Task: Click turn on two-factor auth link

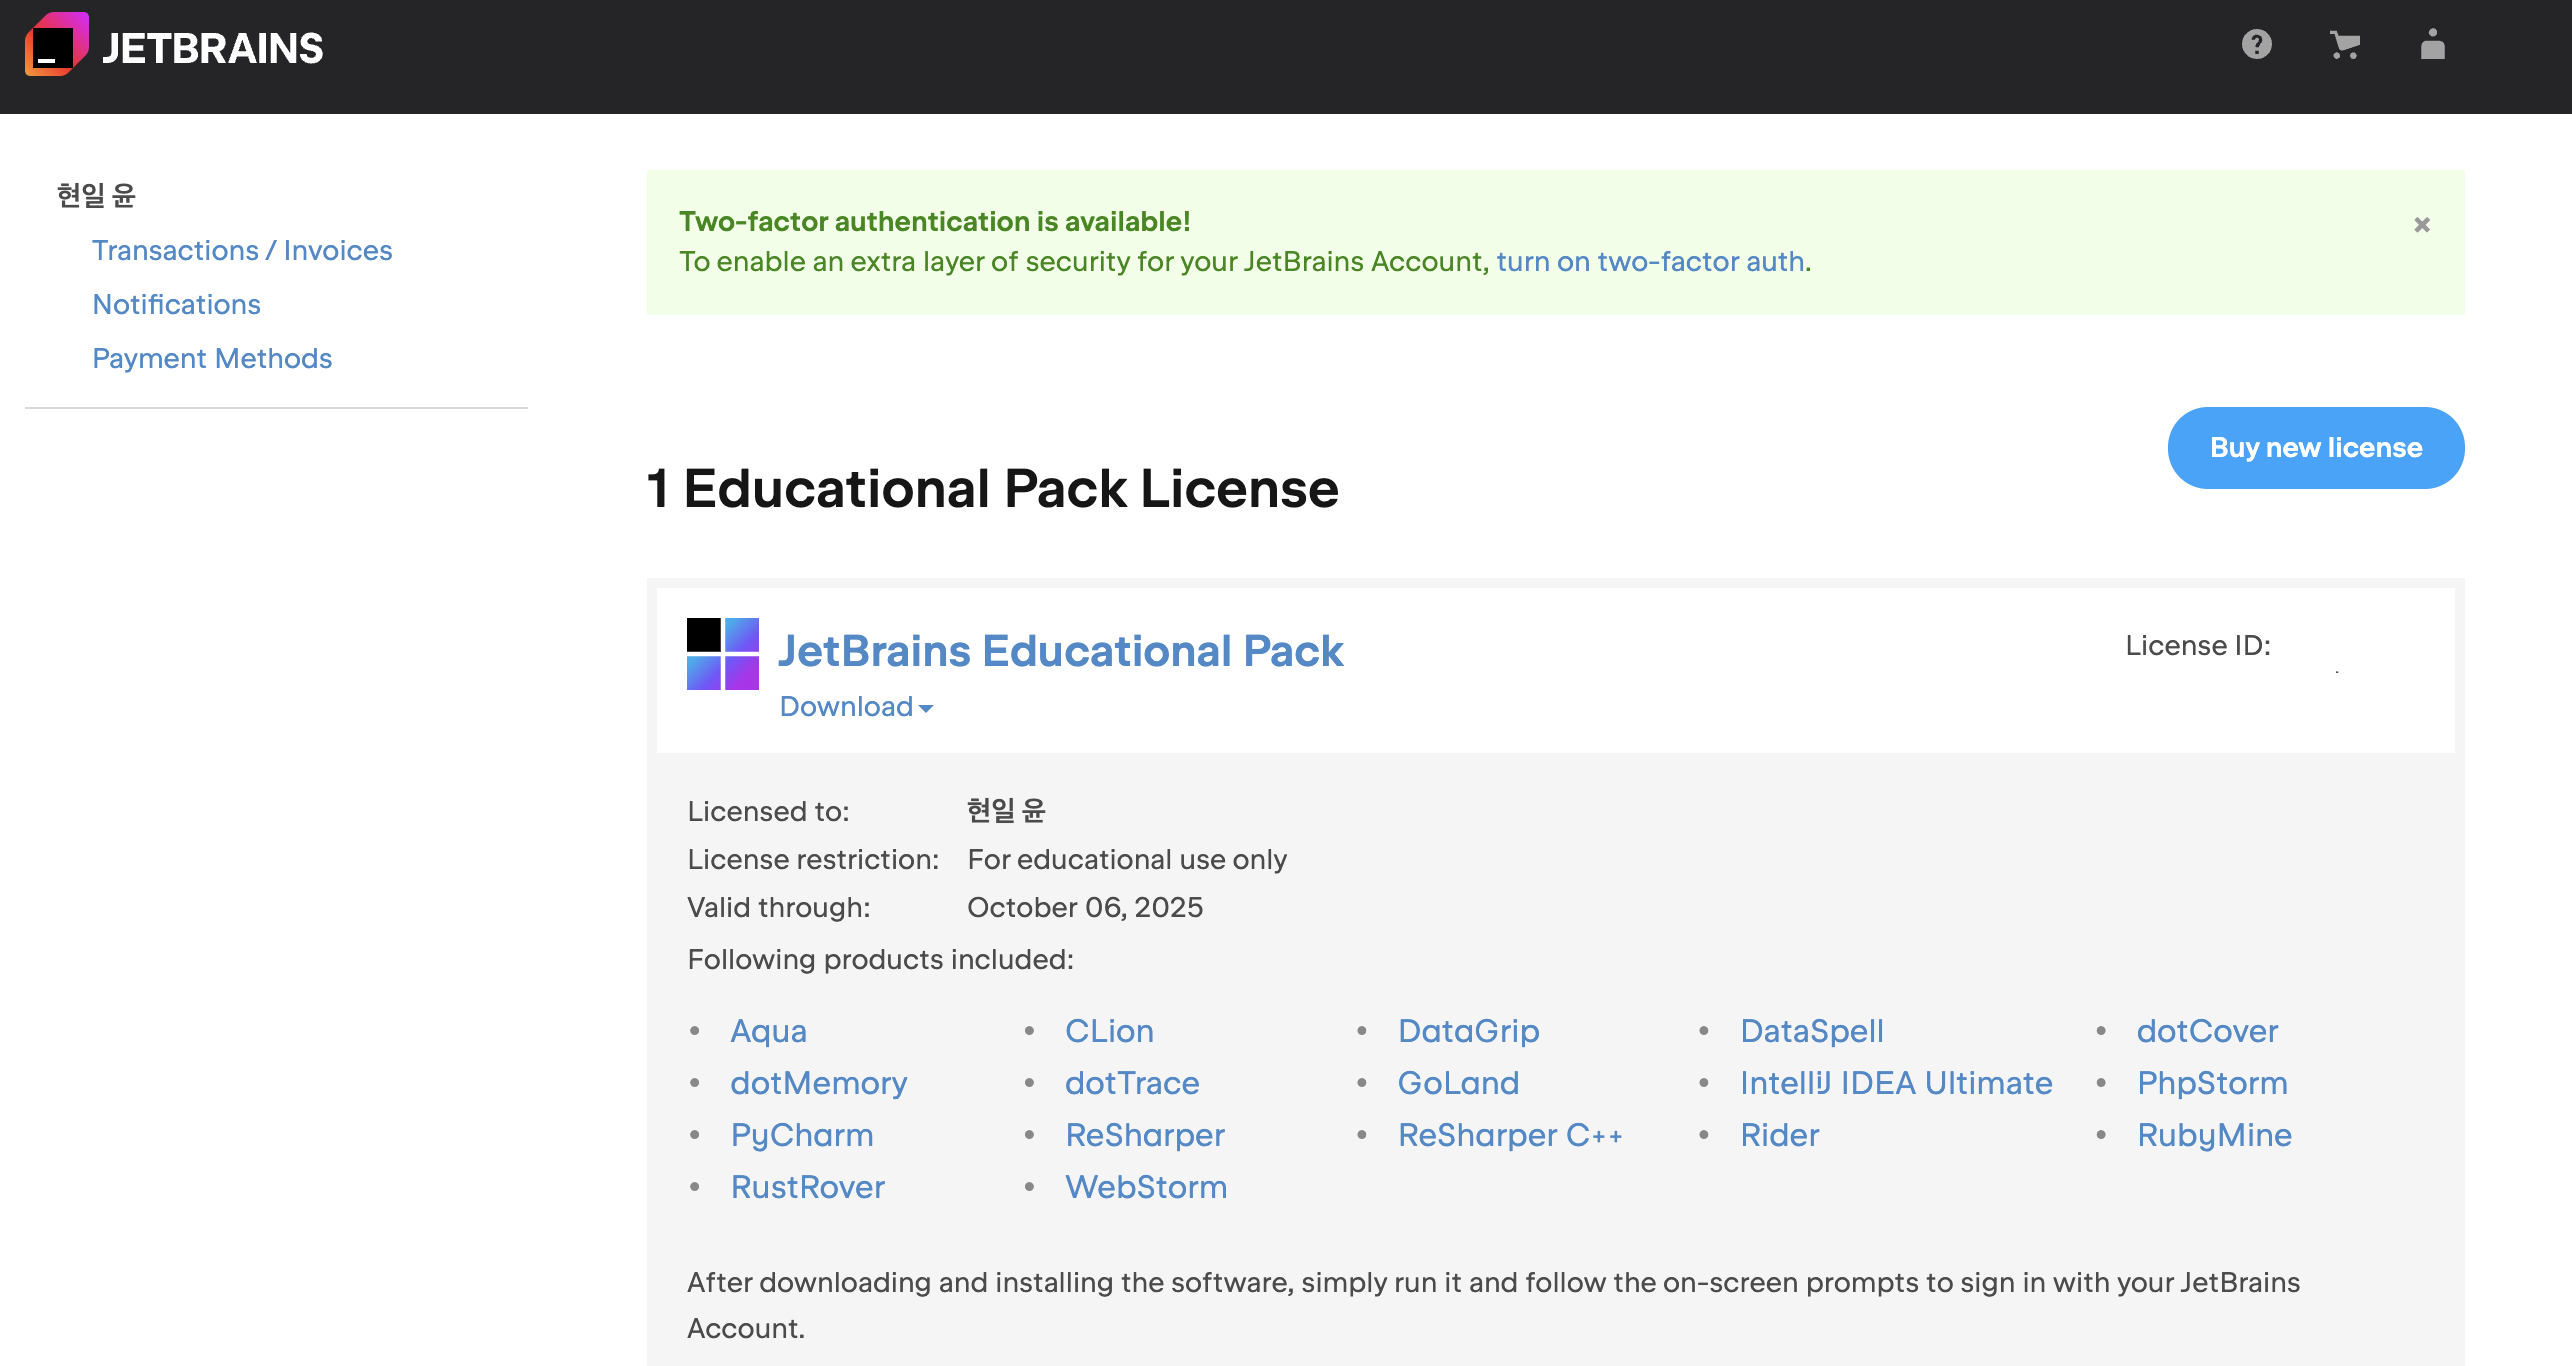Action: coord(1650,262)
